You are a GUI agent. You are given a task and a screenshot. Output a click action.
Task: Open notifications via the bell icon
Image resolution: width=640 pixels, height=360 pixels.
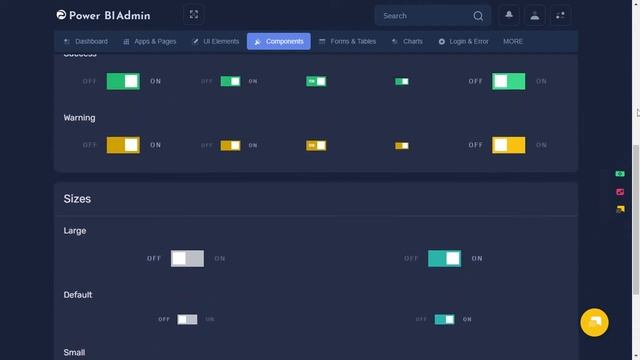pos(509,15)
